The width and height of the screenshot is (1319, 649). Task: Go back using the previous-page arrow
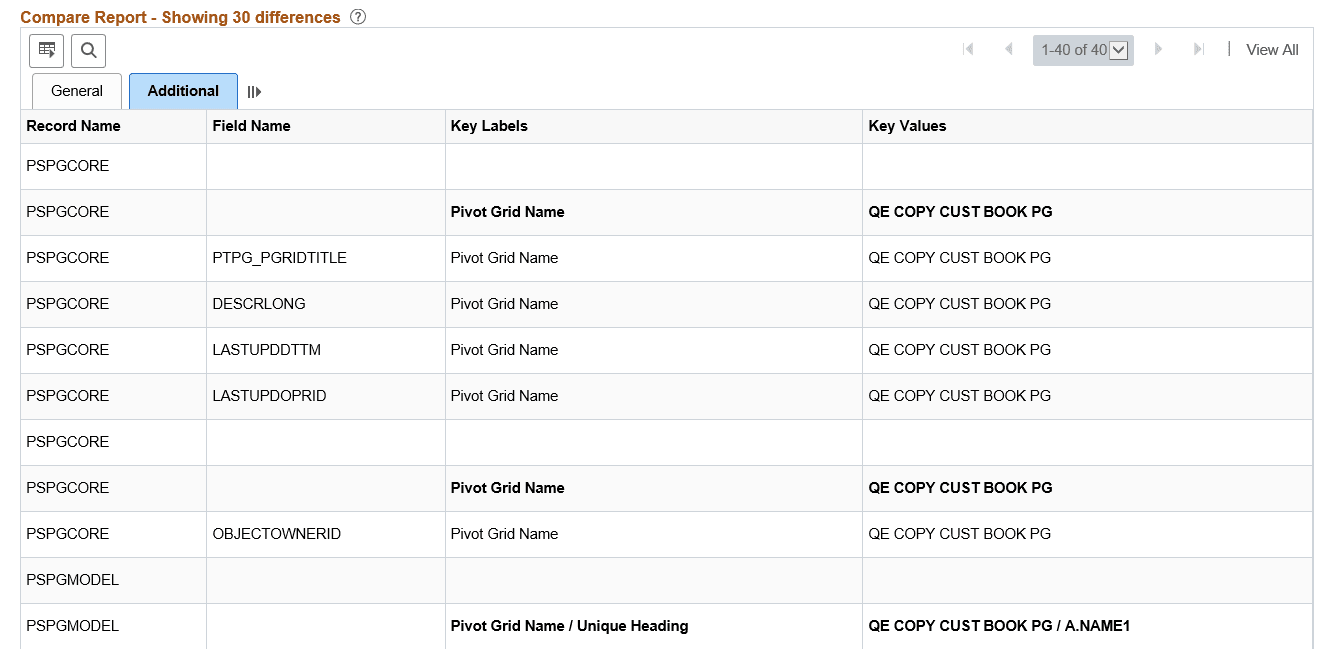pyautogui.click(x=1006, y=48)
